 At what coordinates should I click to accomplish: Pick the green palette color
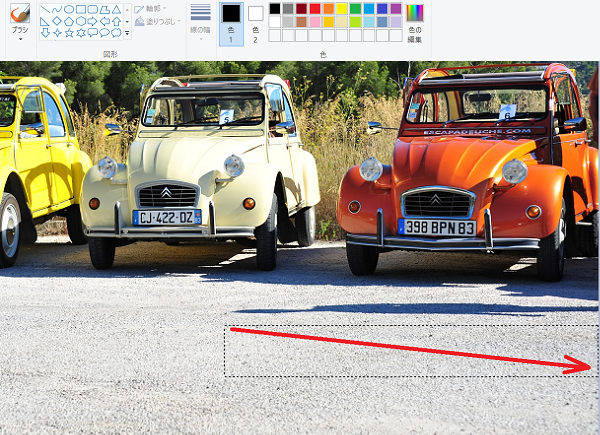tap(355, 8)
